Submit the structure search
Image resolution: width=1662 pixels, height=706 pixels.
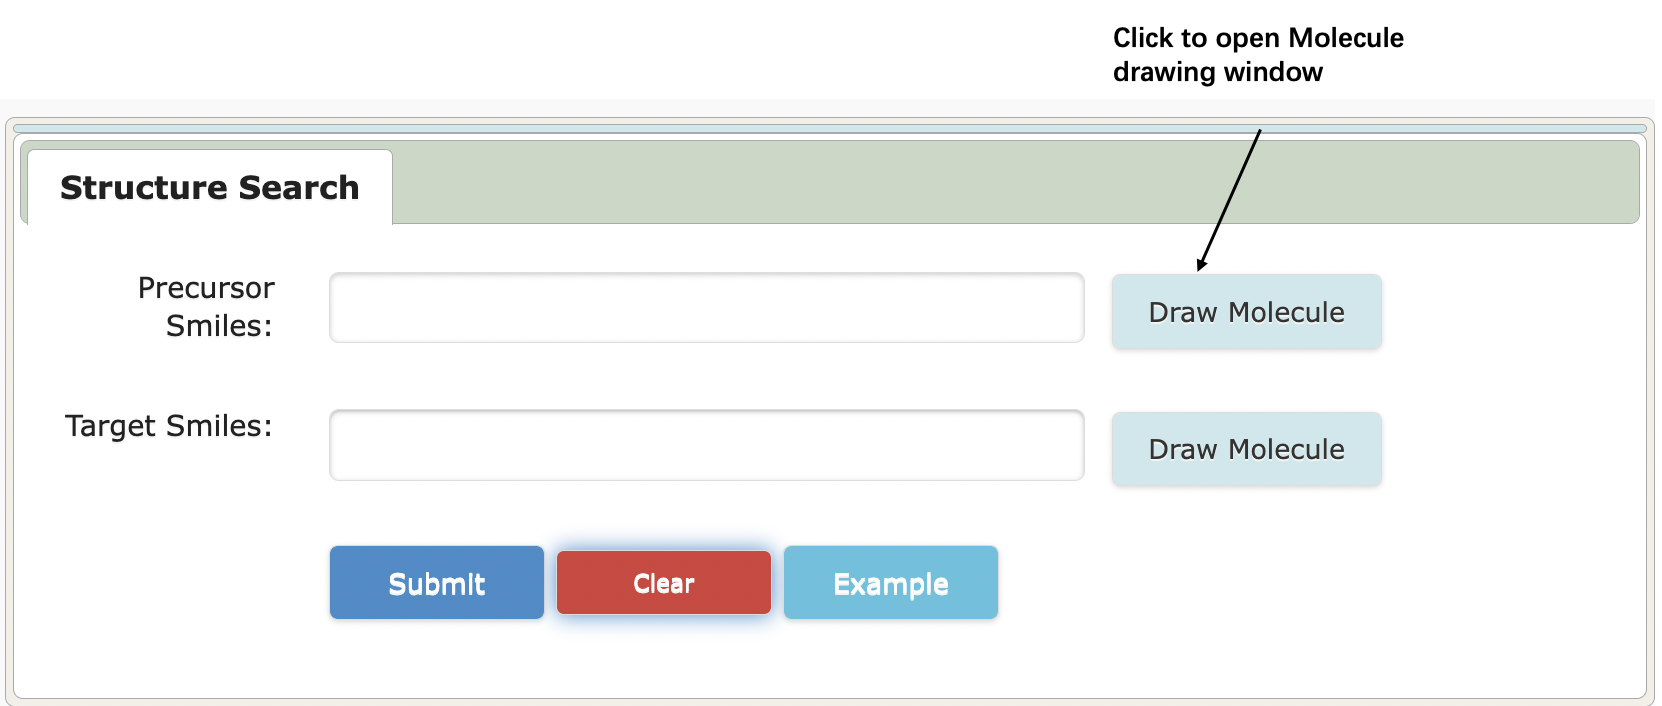point(437,582)
